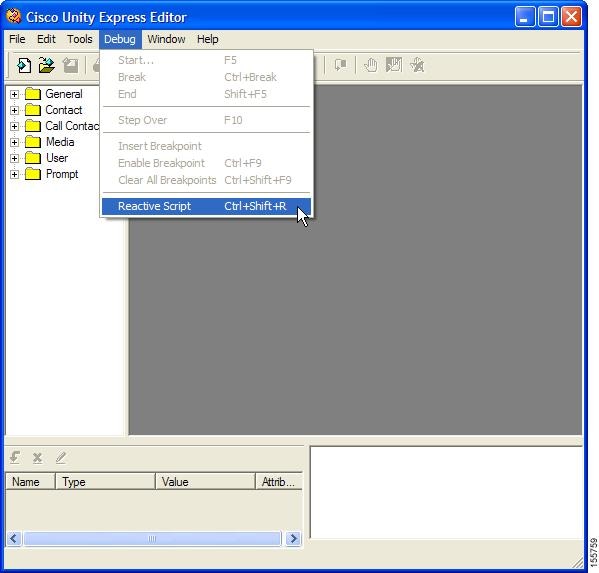Image resolution: width=599 pixels, height=573 pixels.
Task: Click the variable pane horizontal scrollbar thumb
Action: point(152,539)
